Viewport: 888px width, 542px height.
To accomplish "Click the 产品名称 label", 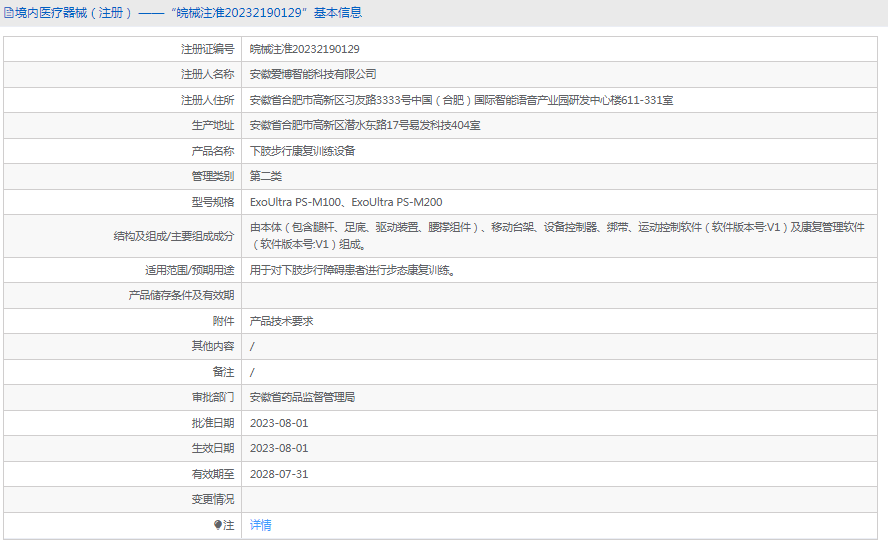I will [x=213, y=151].
